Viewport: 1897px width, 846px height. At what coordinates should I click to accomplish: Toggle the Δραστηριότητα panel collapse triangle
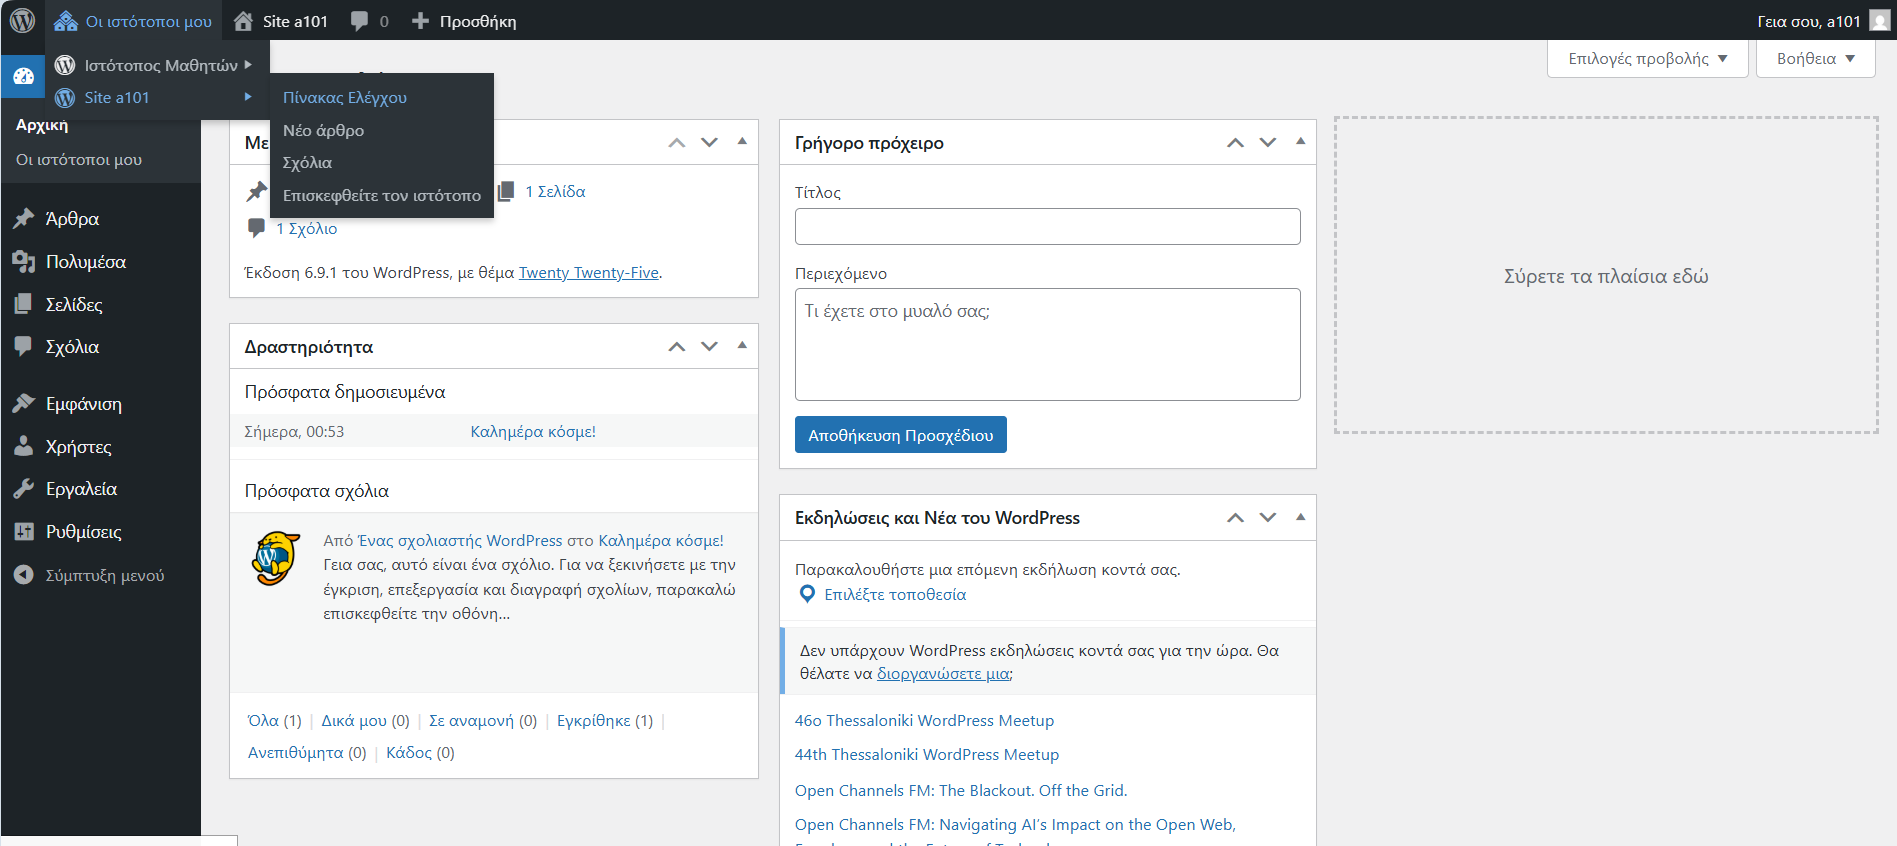click(x=742, y=346)
